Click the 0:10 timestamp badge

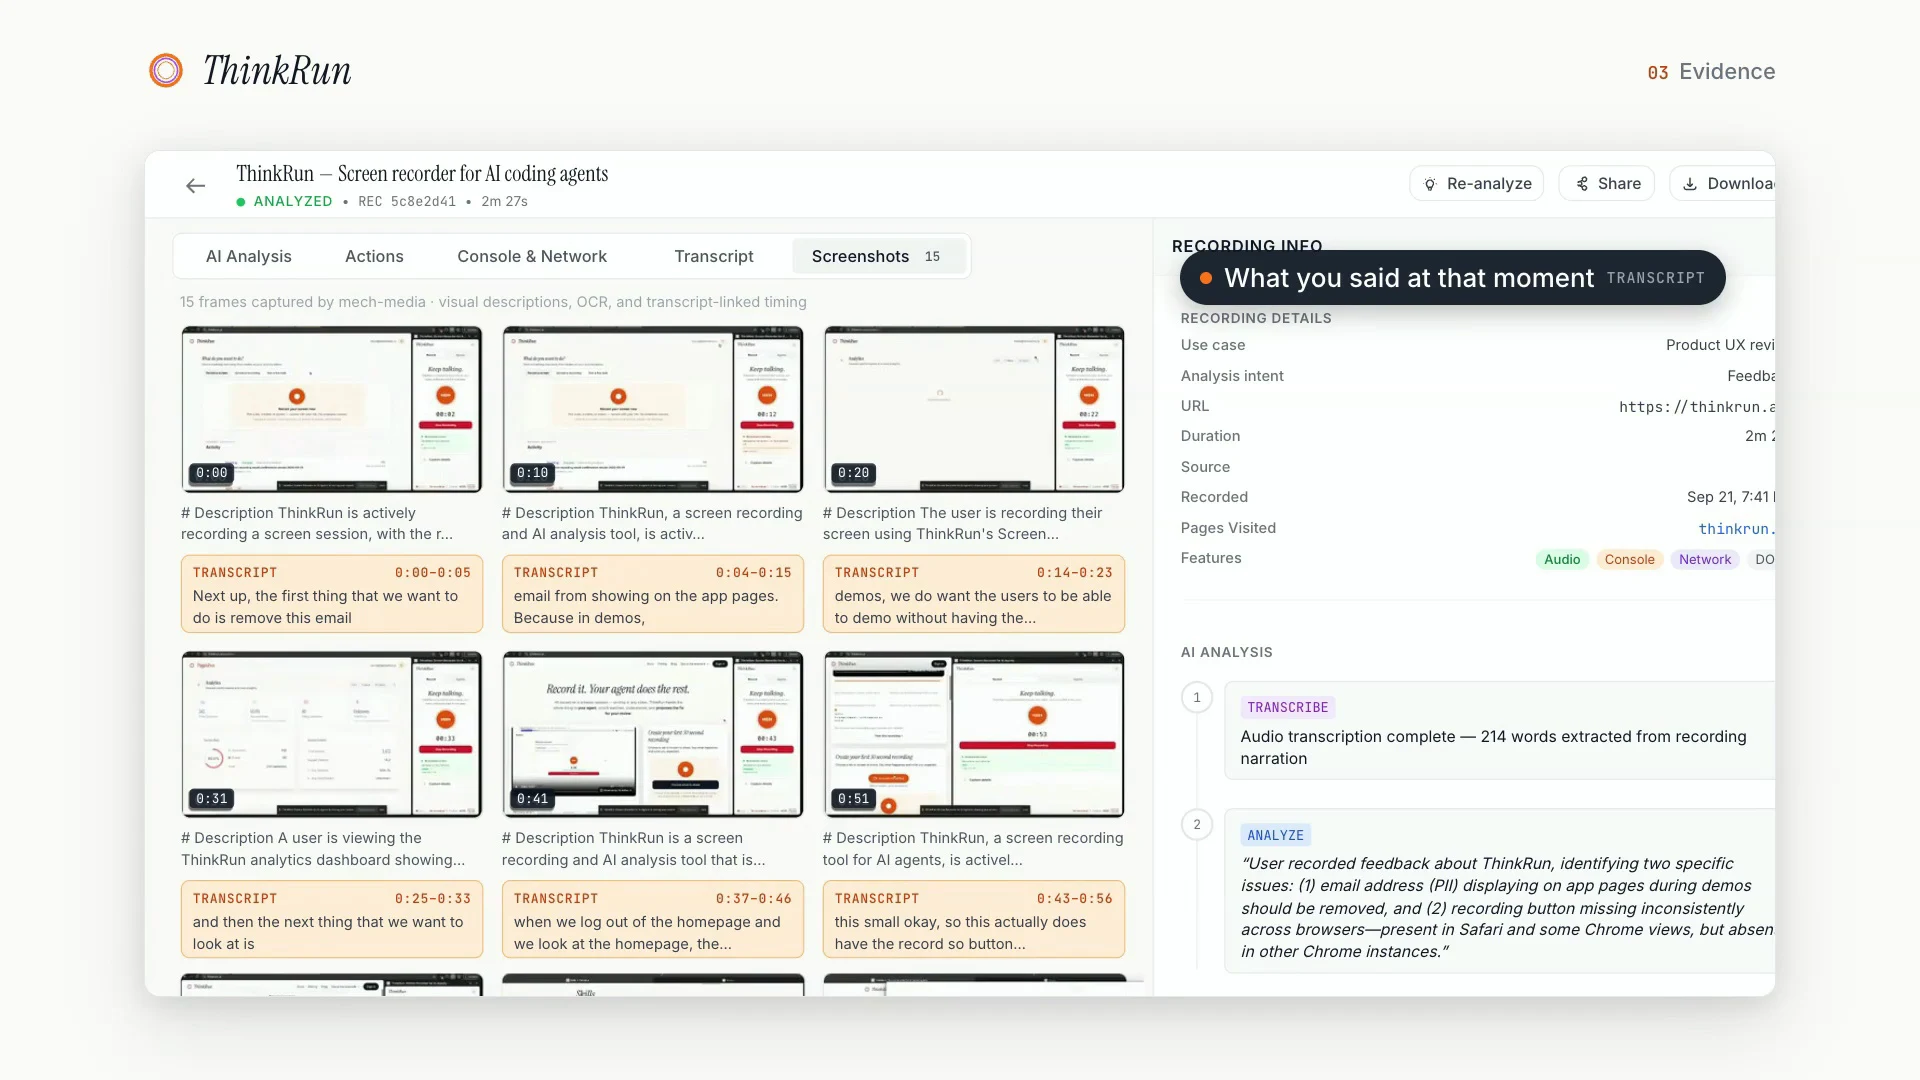(533, 473)
